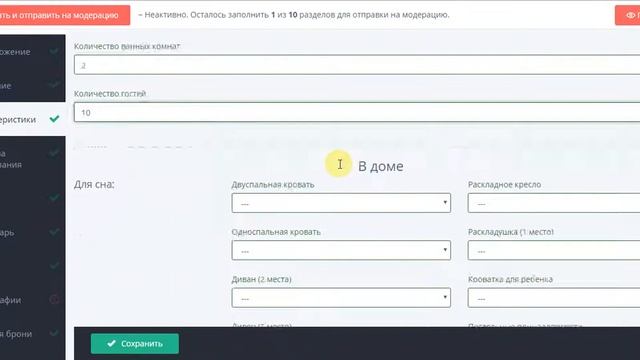Click checkmark icon beside 'брони' sidebar item

coord(54,333)
